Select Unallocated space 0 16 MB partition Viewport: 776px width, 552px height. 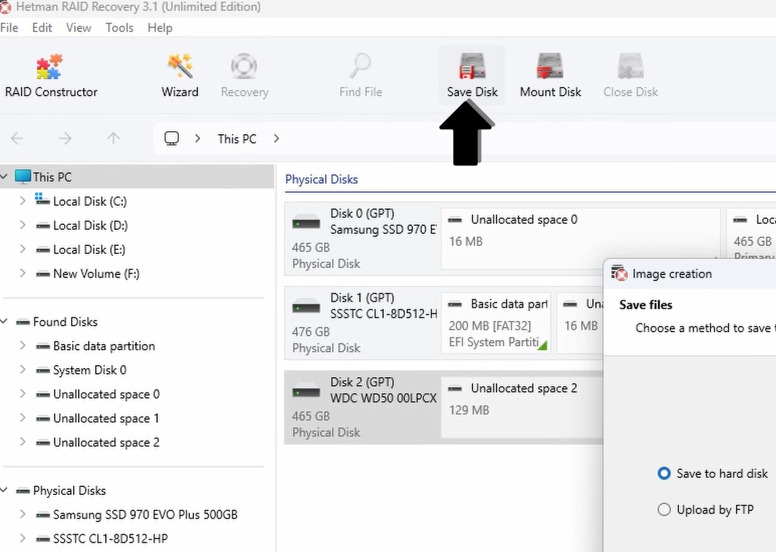(580, 239)
